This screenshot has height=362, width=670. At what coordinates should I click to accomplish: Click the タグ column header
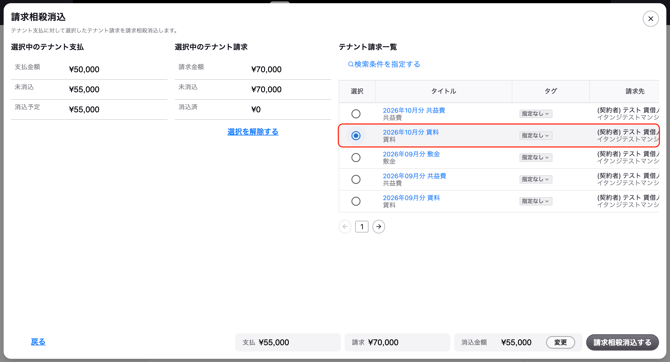coord(550,91)
